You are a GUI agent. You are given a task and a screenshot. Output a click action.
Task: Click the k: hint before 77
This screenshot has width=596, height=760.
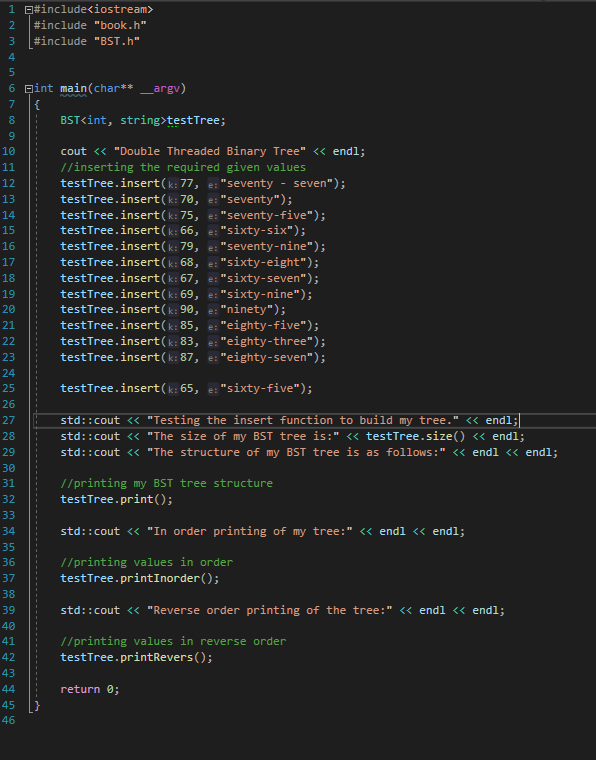click(x=173, y=184)
